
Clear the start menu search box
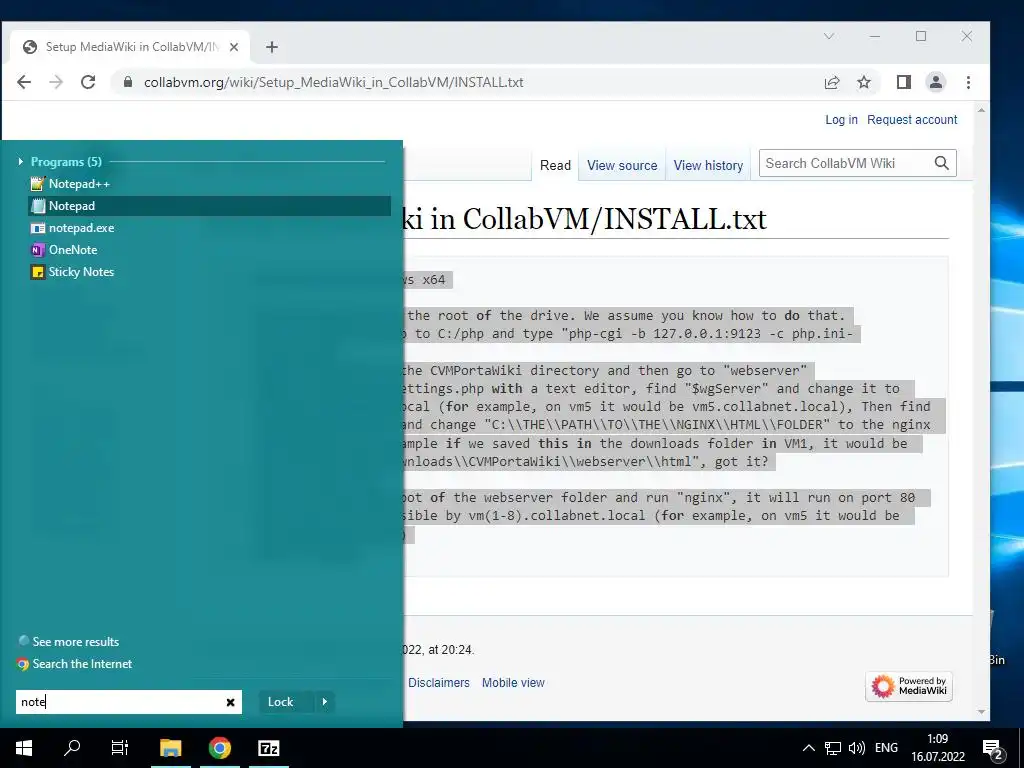tap(231, 702)
